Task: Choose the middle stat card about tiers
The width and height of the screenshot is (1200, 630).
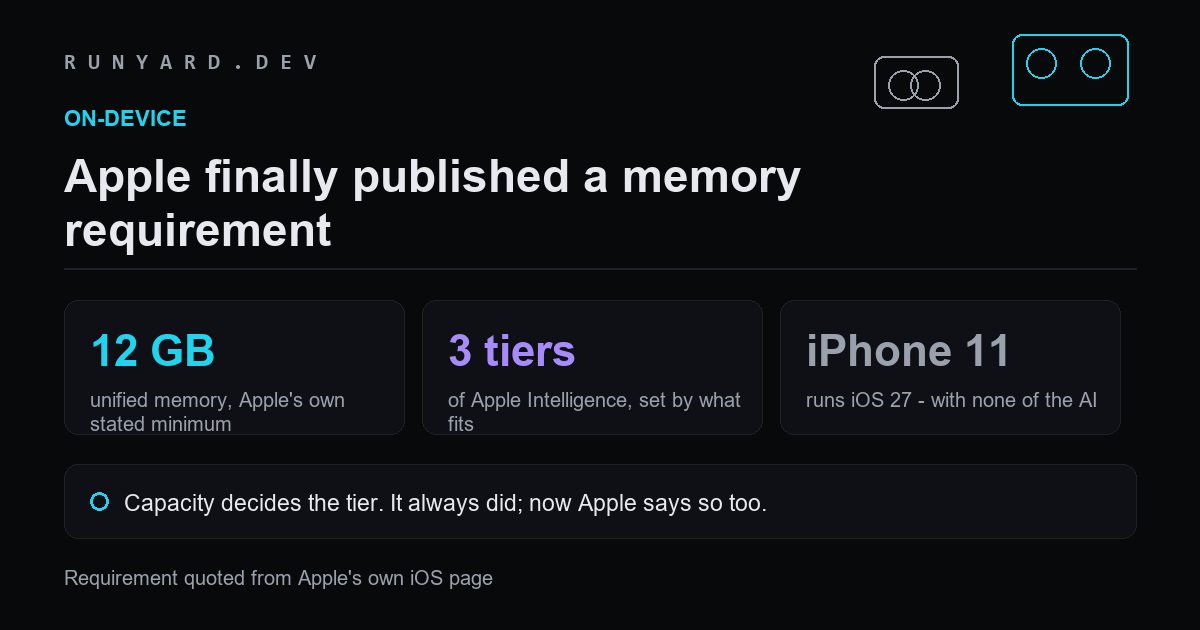Action: coord(592,367)
